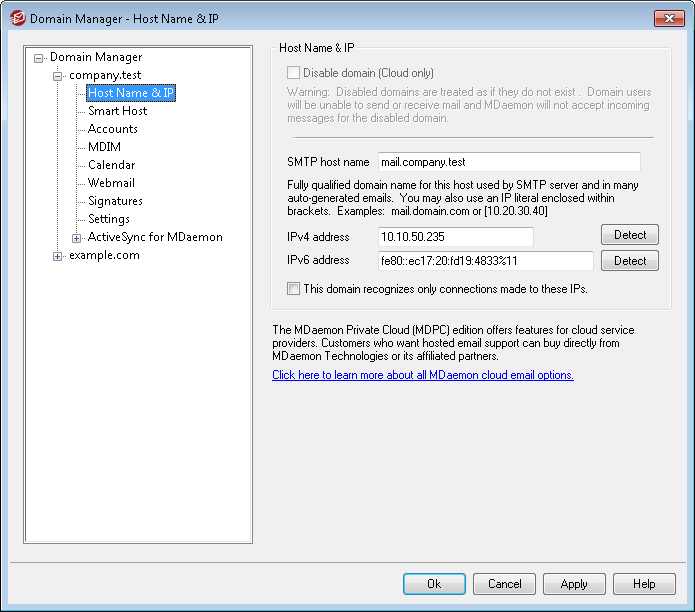Cancel the dialog changes
Viewport: 695px width, 612px height.
click(504, 584)
